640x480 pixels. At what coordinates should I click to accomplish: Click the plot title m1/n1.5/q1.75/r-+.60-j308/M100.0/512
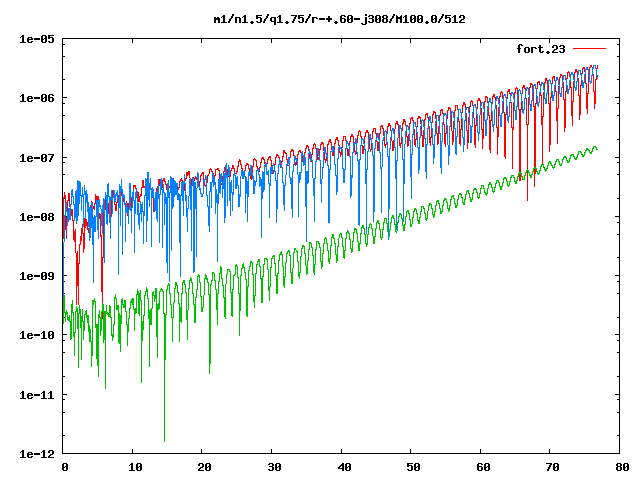pos(340,19)
